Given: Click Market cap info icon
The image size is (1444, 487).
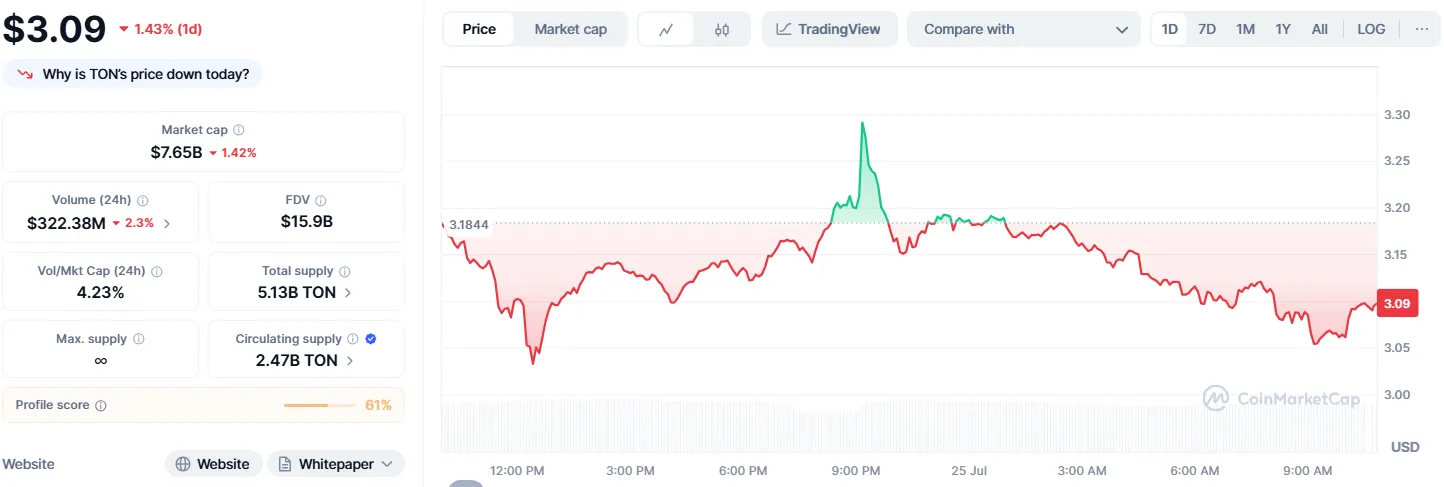Looking at the screenshot, I should coord(239,130).
